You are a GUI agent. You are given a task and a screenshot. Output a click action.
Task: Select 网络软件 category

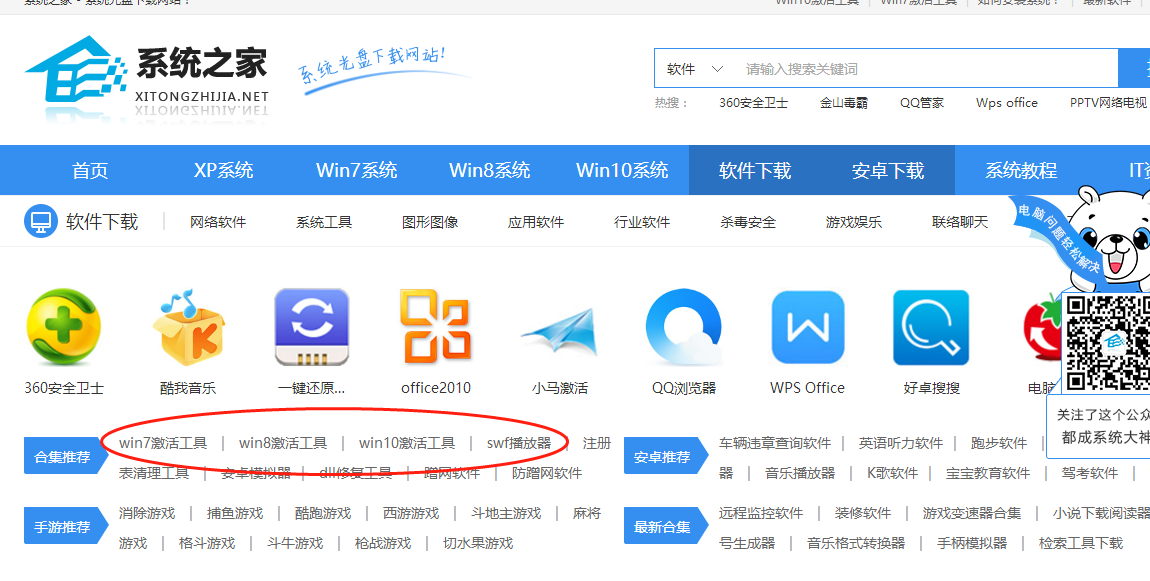tap(218, 222)
